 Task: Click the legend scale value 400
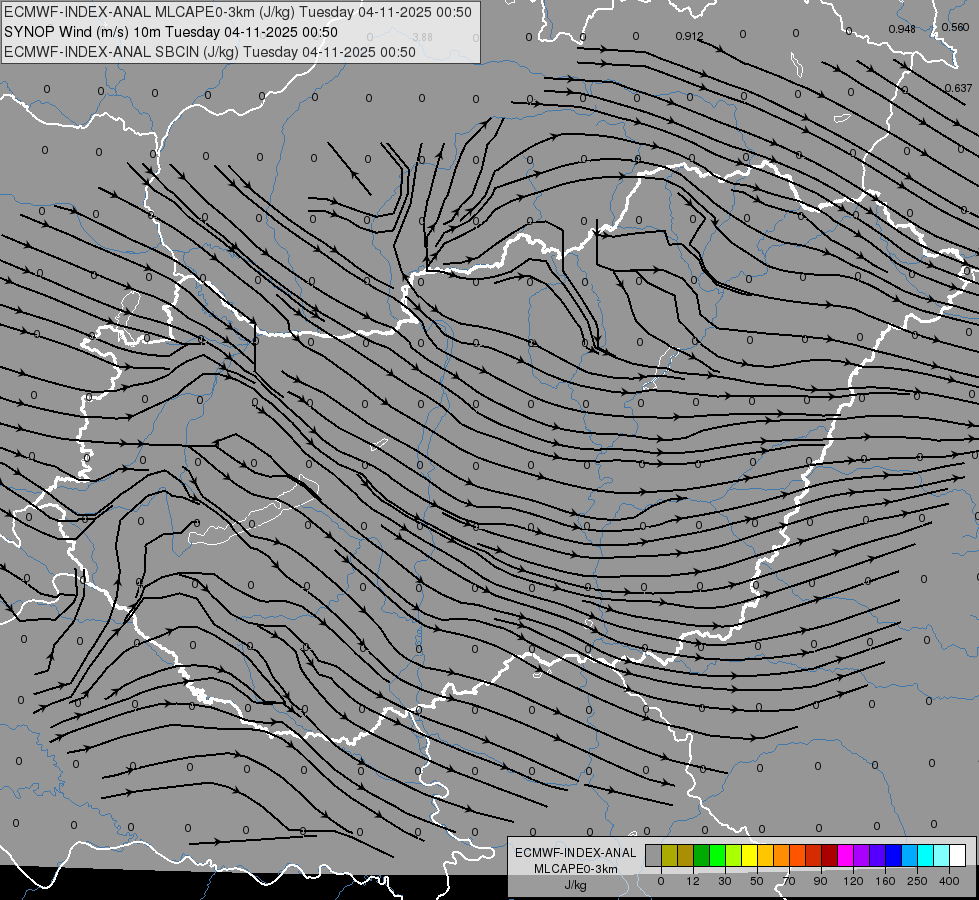(949, 881)
